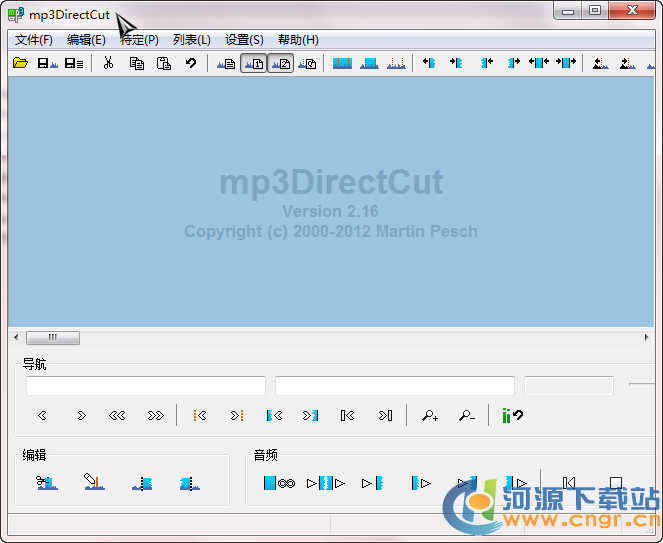Click the single step forward arrow
Screen dimensions: 663x543
[x=81, y=416]
